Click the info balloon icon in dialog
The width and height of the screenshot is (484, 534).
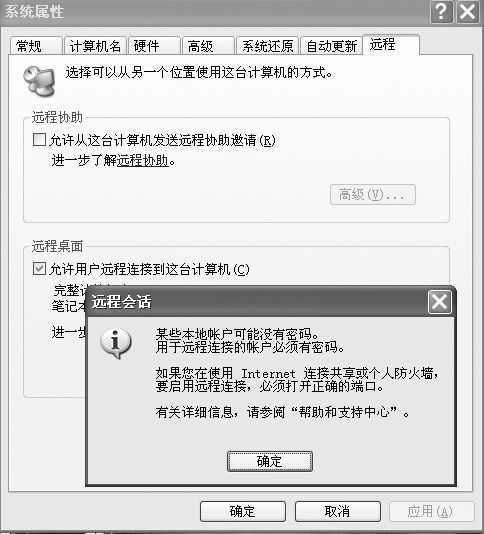[x=116, y=343]
